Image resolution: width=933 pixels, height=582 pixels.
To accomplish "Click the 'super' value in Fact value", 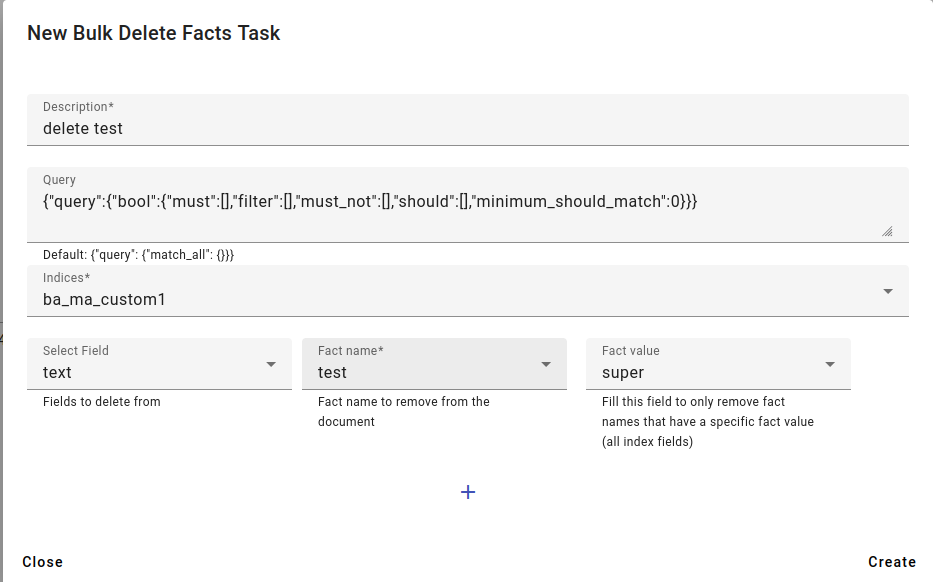I will tap(622, 373).
